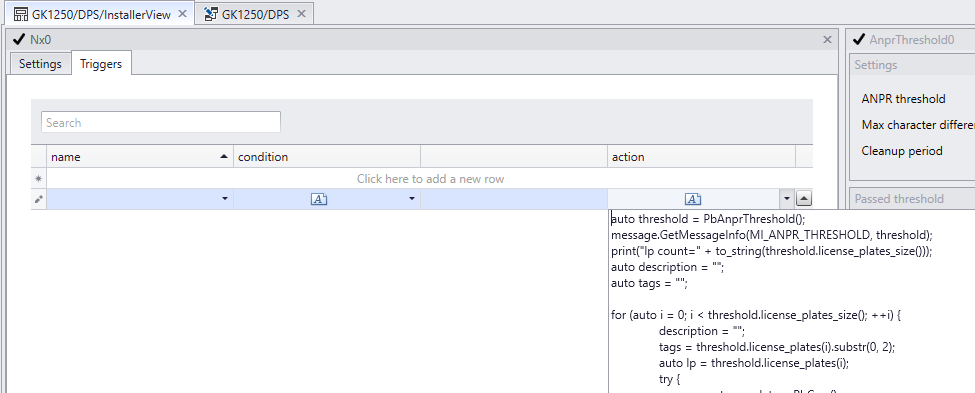Screen dimensions: 975x393
Task: Click here to add a new row
Action: pos(430,178)
